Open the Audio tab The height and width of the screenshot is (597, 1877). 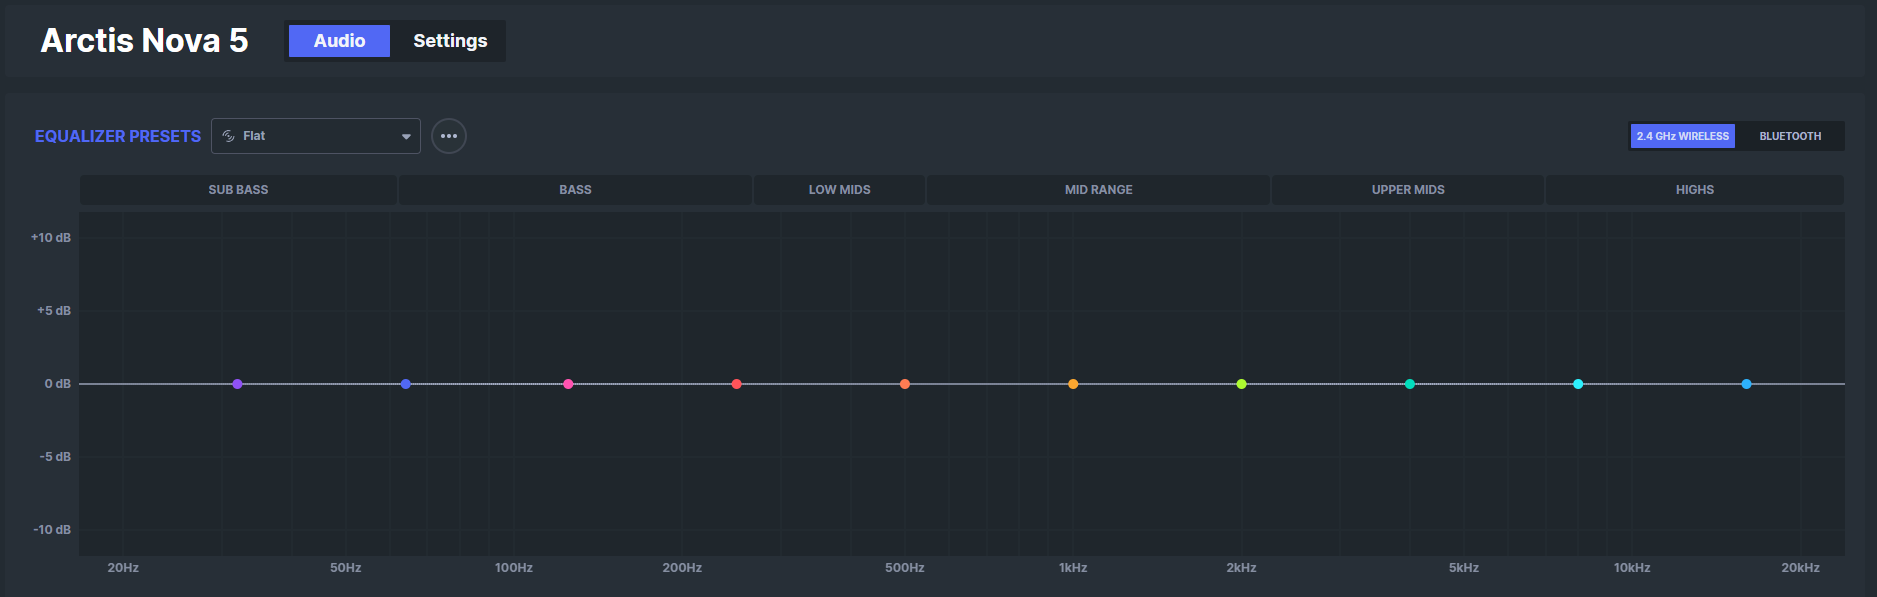[x=339, y=41]
